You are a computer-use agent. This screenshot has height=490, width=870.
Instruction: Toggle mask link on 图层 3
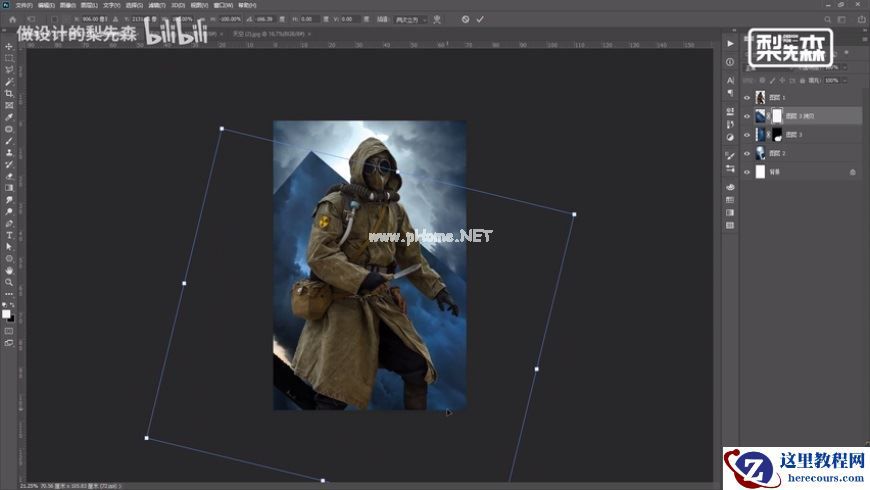pyautogui.click(x=768, y=135)
